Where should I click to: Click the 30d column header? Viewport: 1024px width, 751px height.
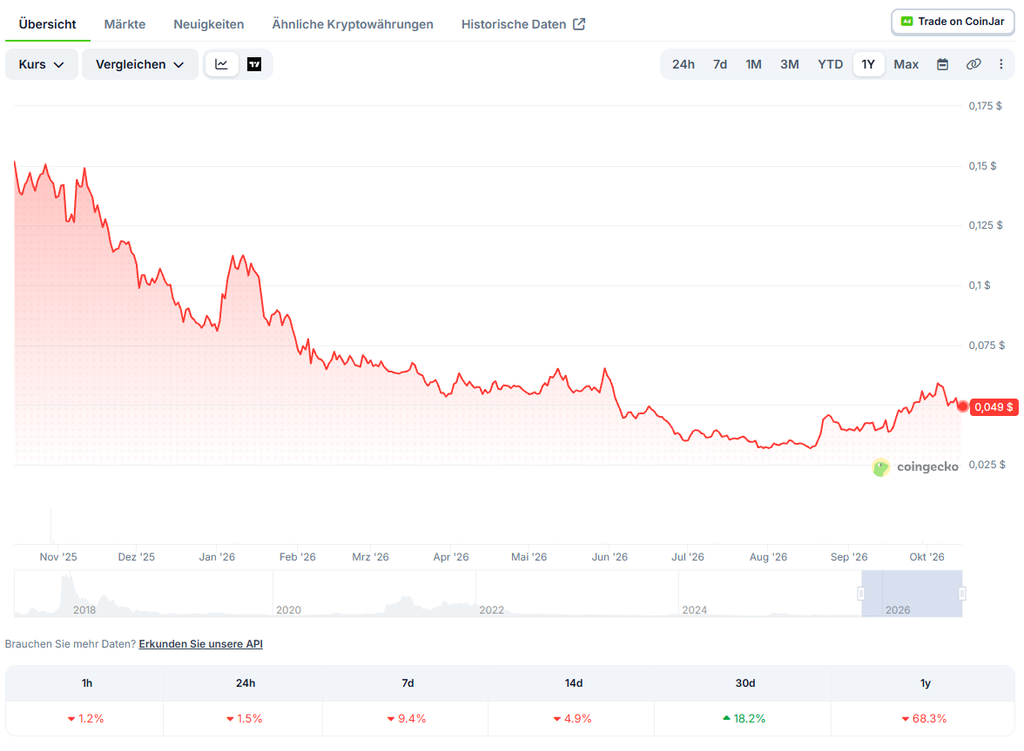click(745, 683)
